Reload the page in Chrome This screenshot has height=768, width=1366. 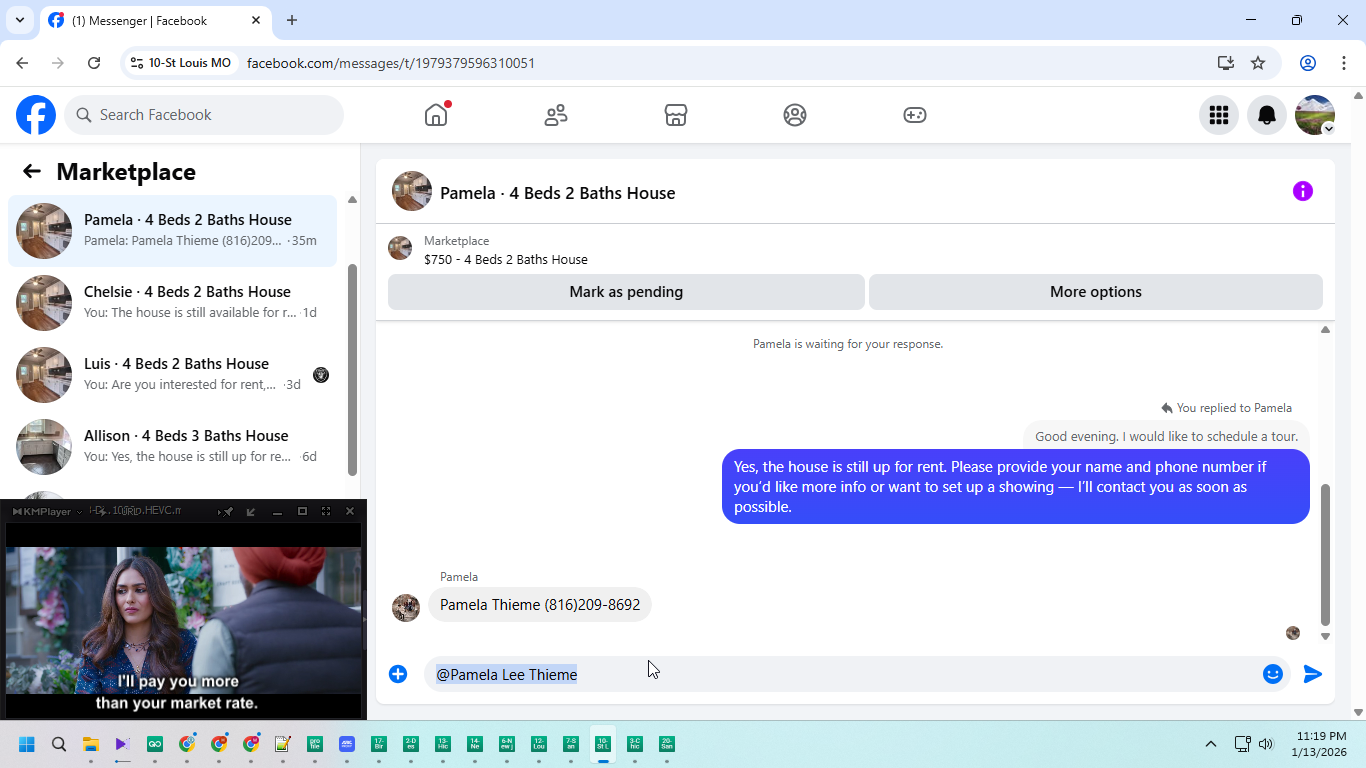point(94,63)
